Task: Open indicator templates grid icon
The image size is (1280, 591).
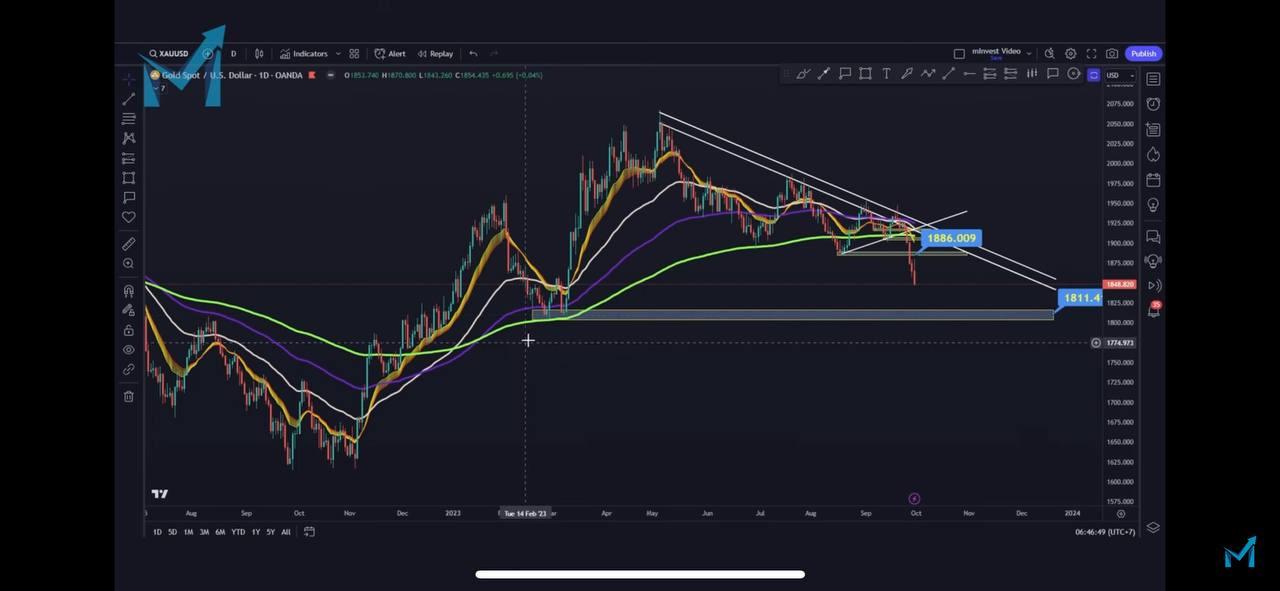Action: (354, 54)
